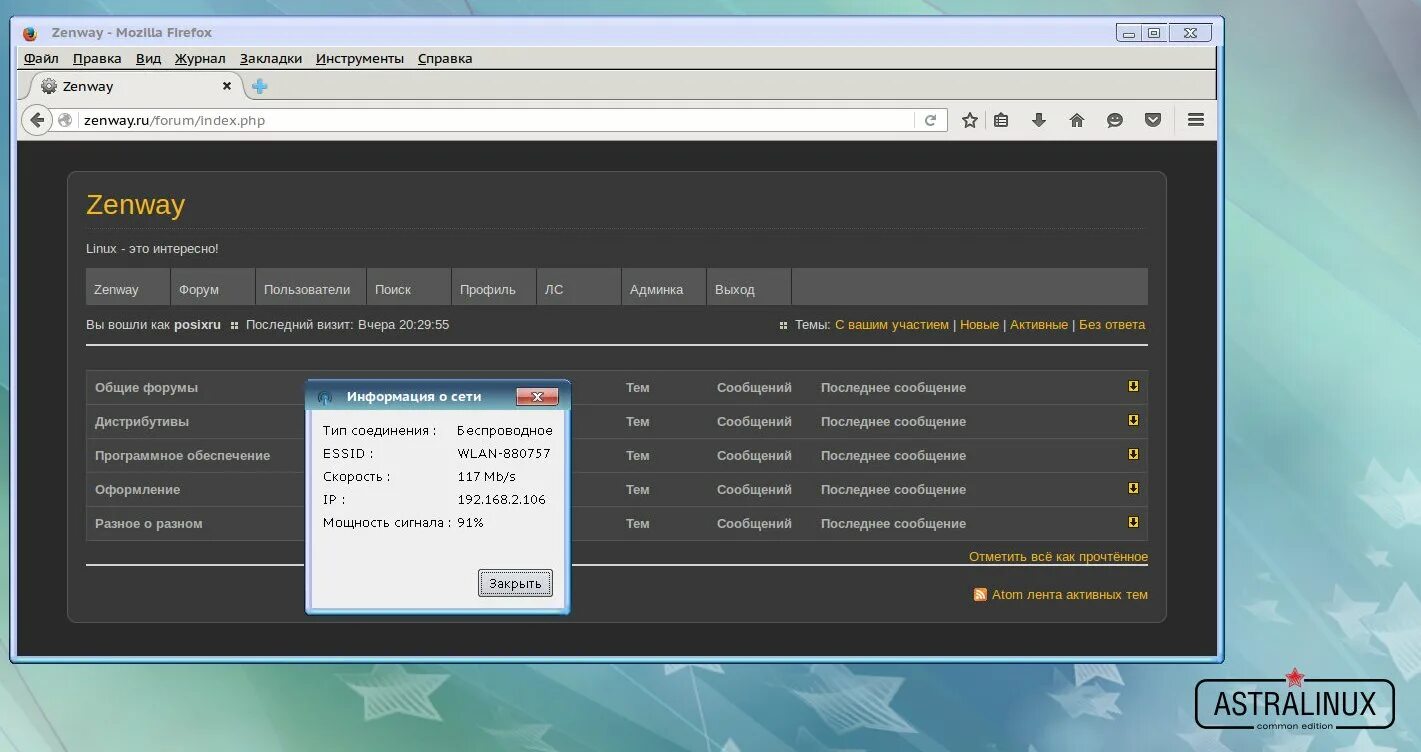The image size is (1421, 752).
Task: Open Pocket icon in Firefox toolbar
Action: click(1153, 120)
